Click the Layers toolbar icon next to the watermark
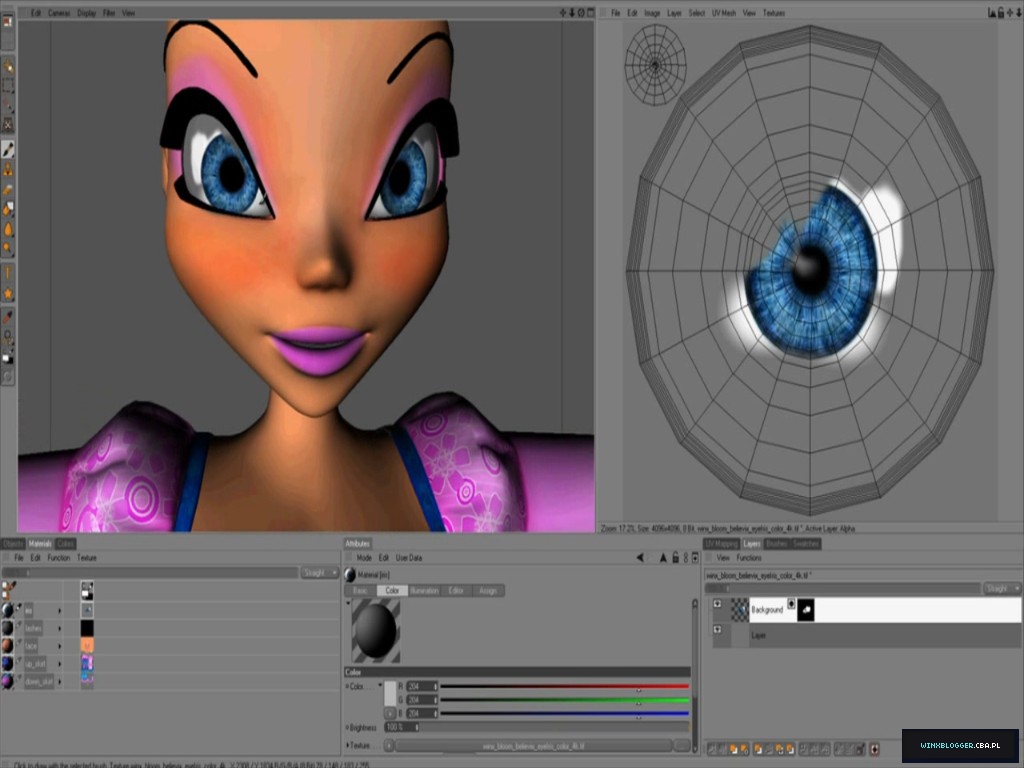This screenshot has height=768, width=1024. point(874,749)
